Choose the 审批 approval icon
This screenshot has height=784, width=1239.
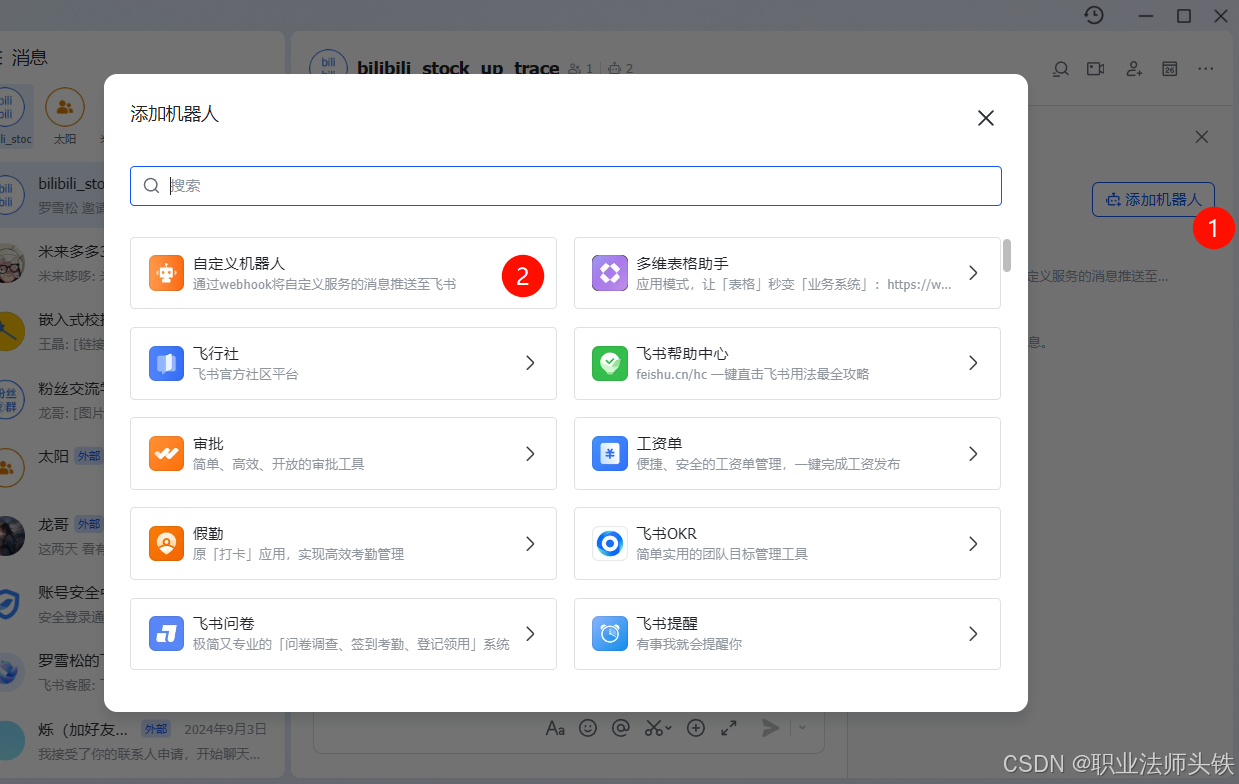(x=166, y=453)
